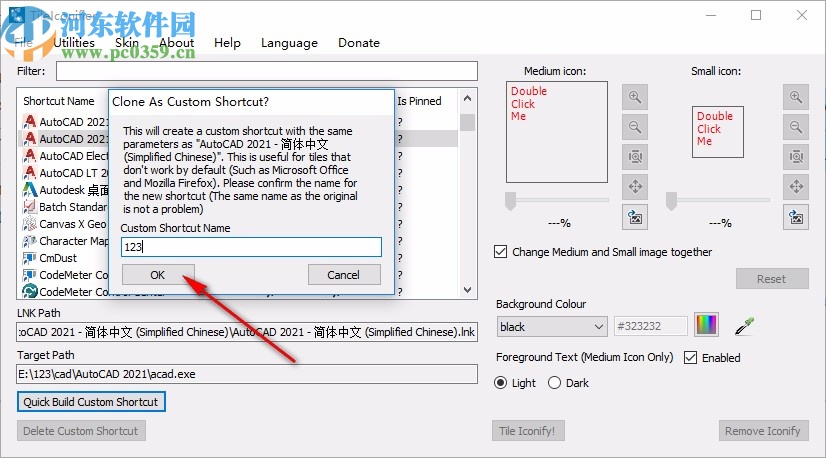Open the Skin menu
Viewport: 826px width, 458px height.
pos(127,43)
